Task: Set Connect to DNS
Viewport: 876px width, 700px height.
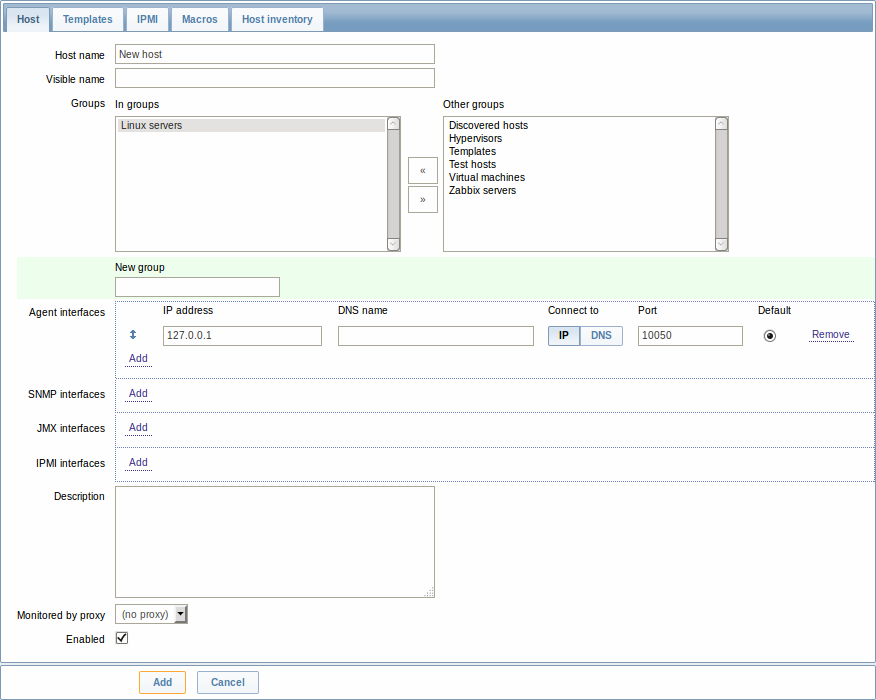Action: click(x=601, y=336)
